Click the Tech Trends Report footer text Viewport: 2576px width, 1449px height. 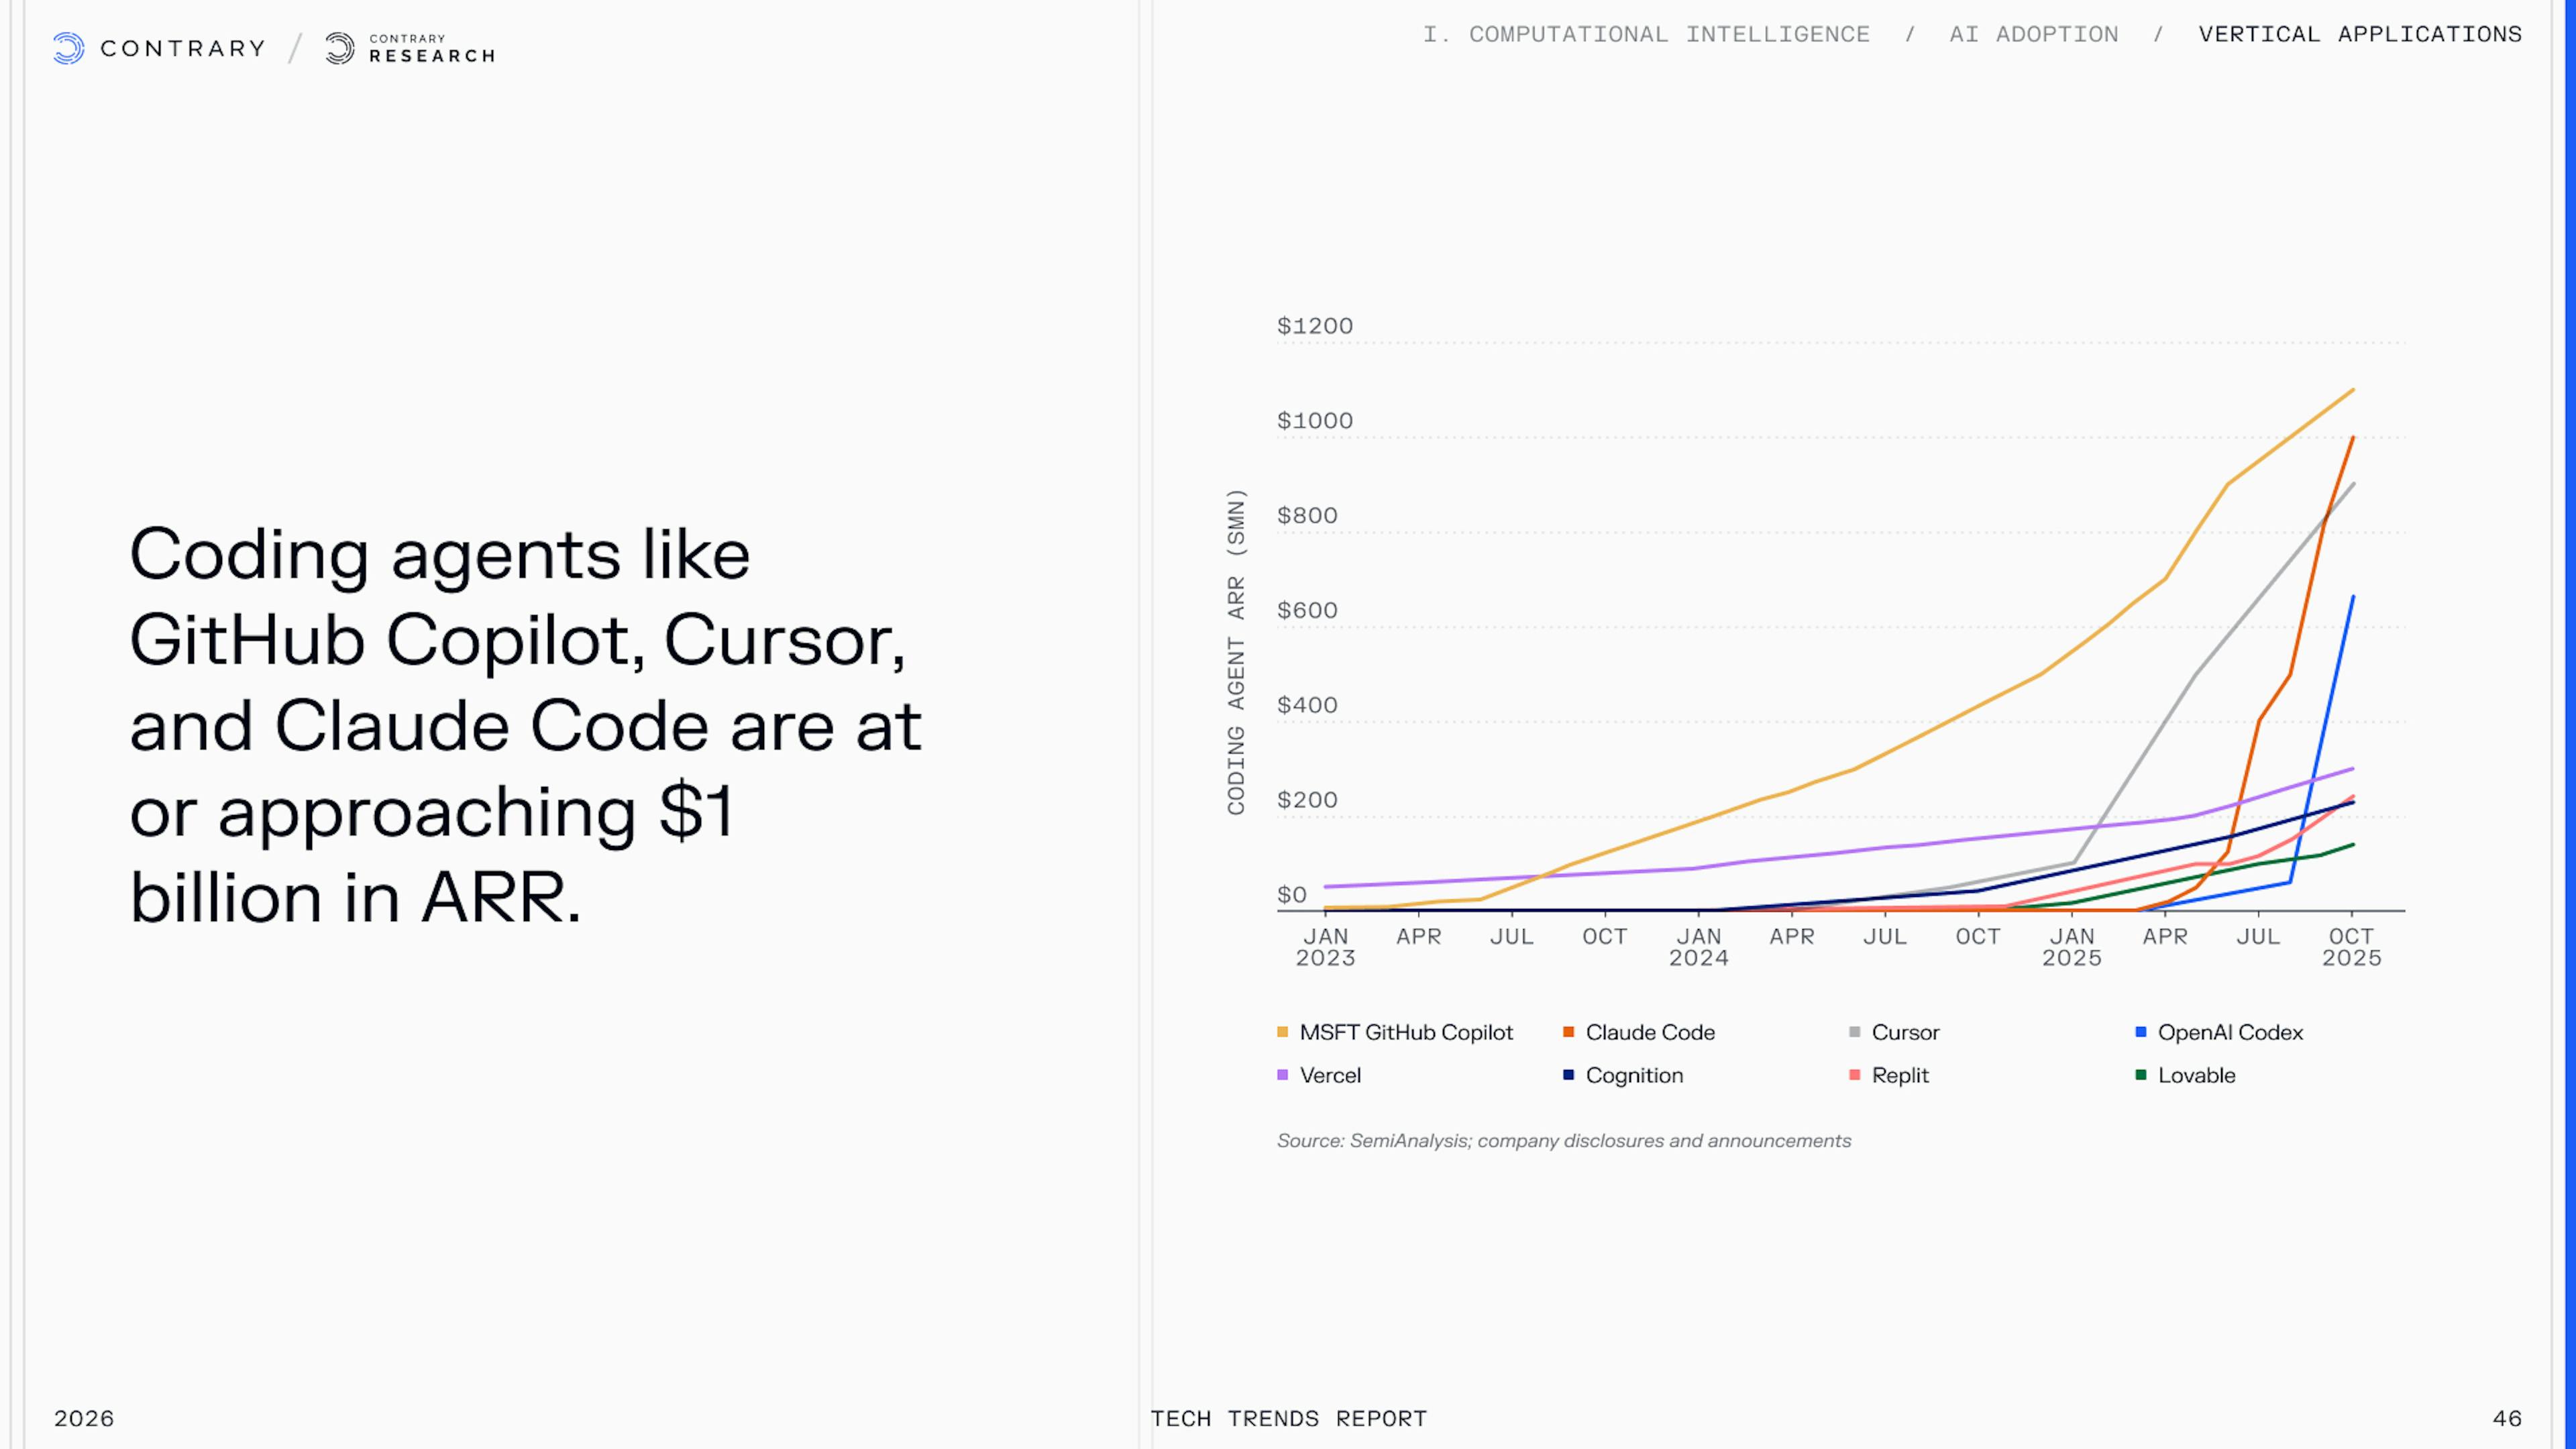click(1288, 1418)
